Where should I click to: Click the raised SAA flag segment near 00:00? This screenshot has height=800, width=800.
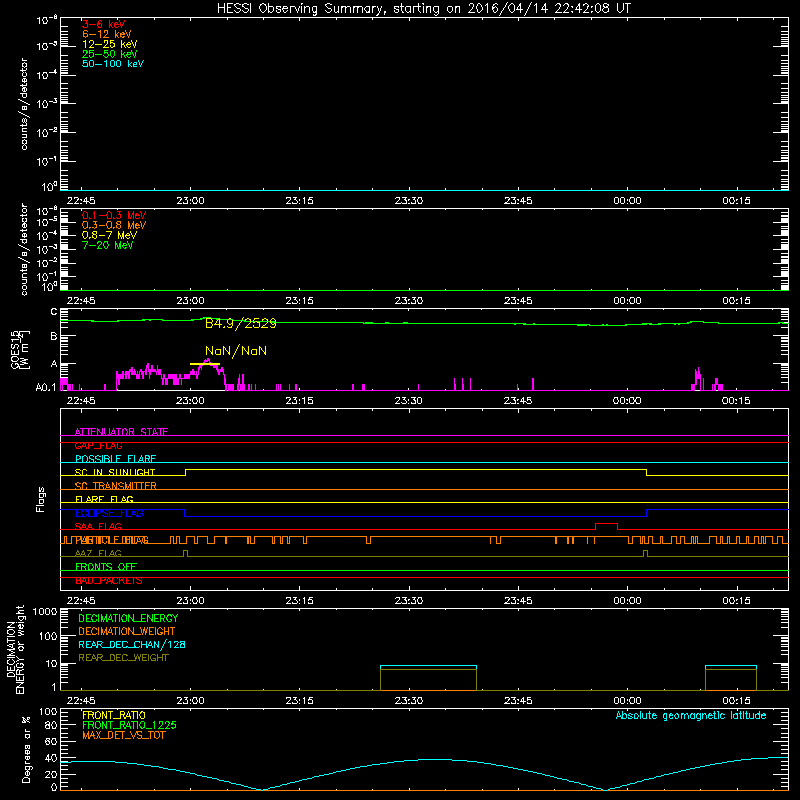606,526
